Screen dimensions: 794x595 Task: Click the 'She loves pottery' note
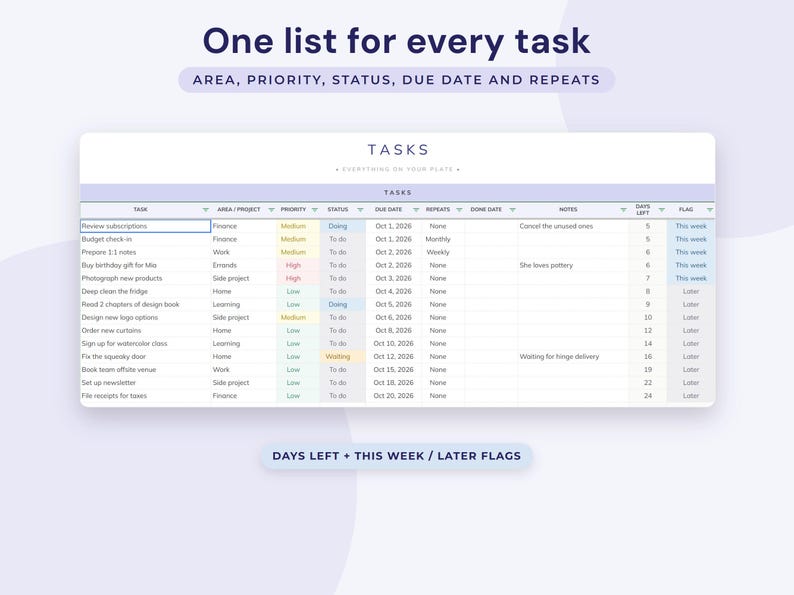pos(573,265)
